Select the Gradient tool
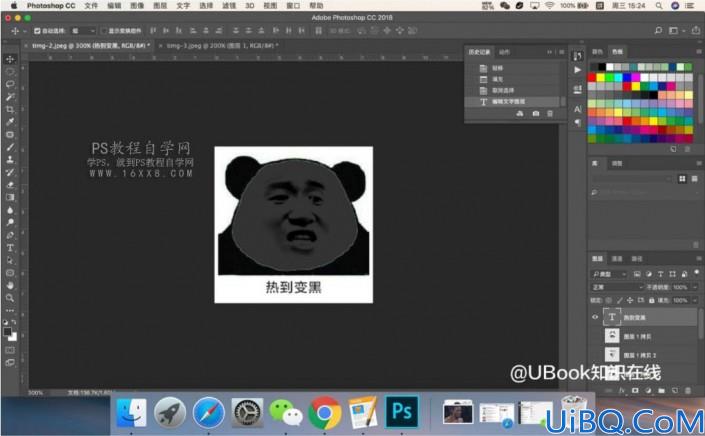The image size is (705, 436). [10, 197]
